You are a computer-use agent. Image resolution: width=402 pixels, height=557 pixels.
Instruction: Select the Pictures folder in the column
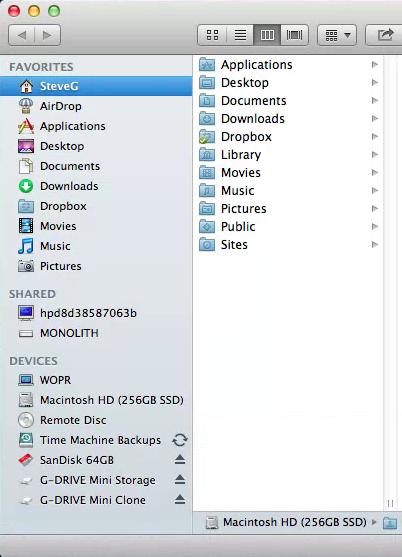288,209
